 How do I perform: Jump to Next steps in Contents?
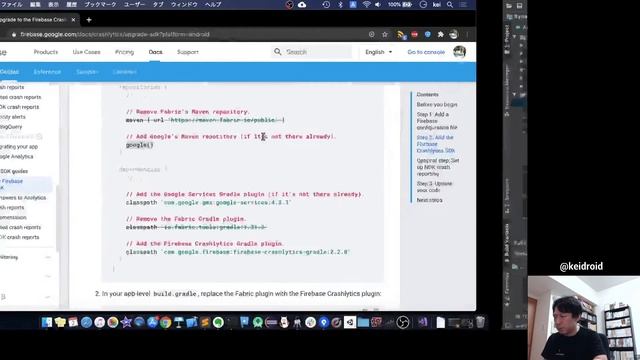[x=429, y=200]
